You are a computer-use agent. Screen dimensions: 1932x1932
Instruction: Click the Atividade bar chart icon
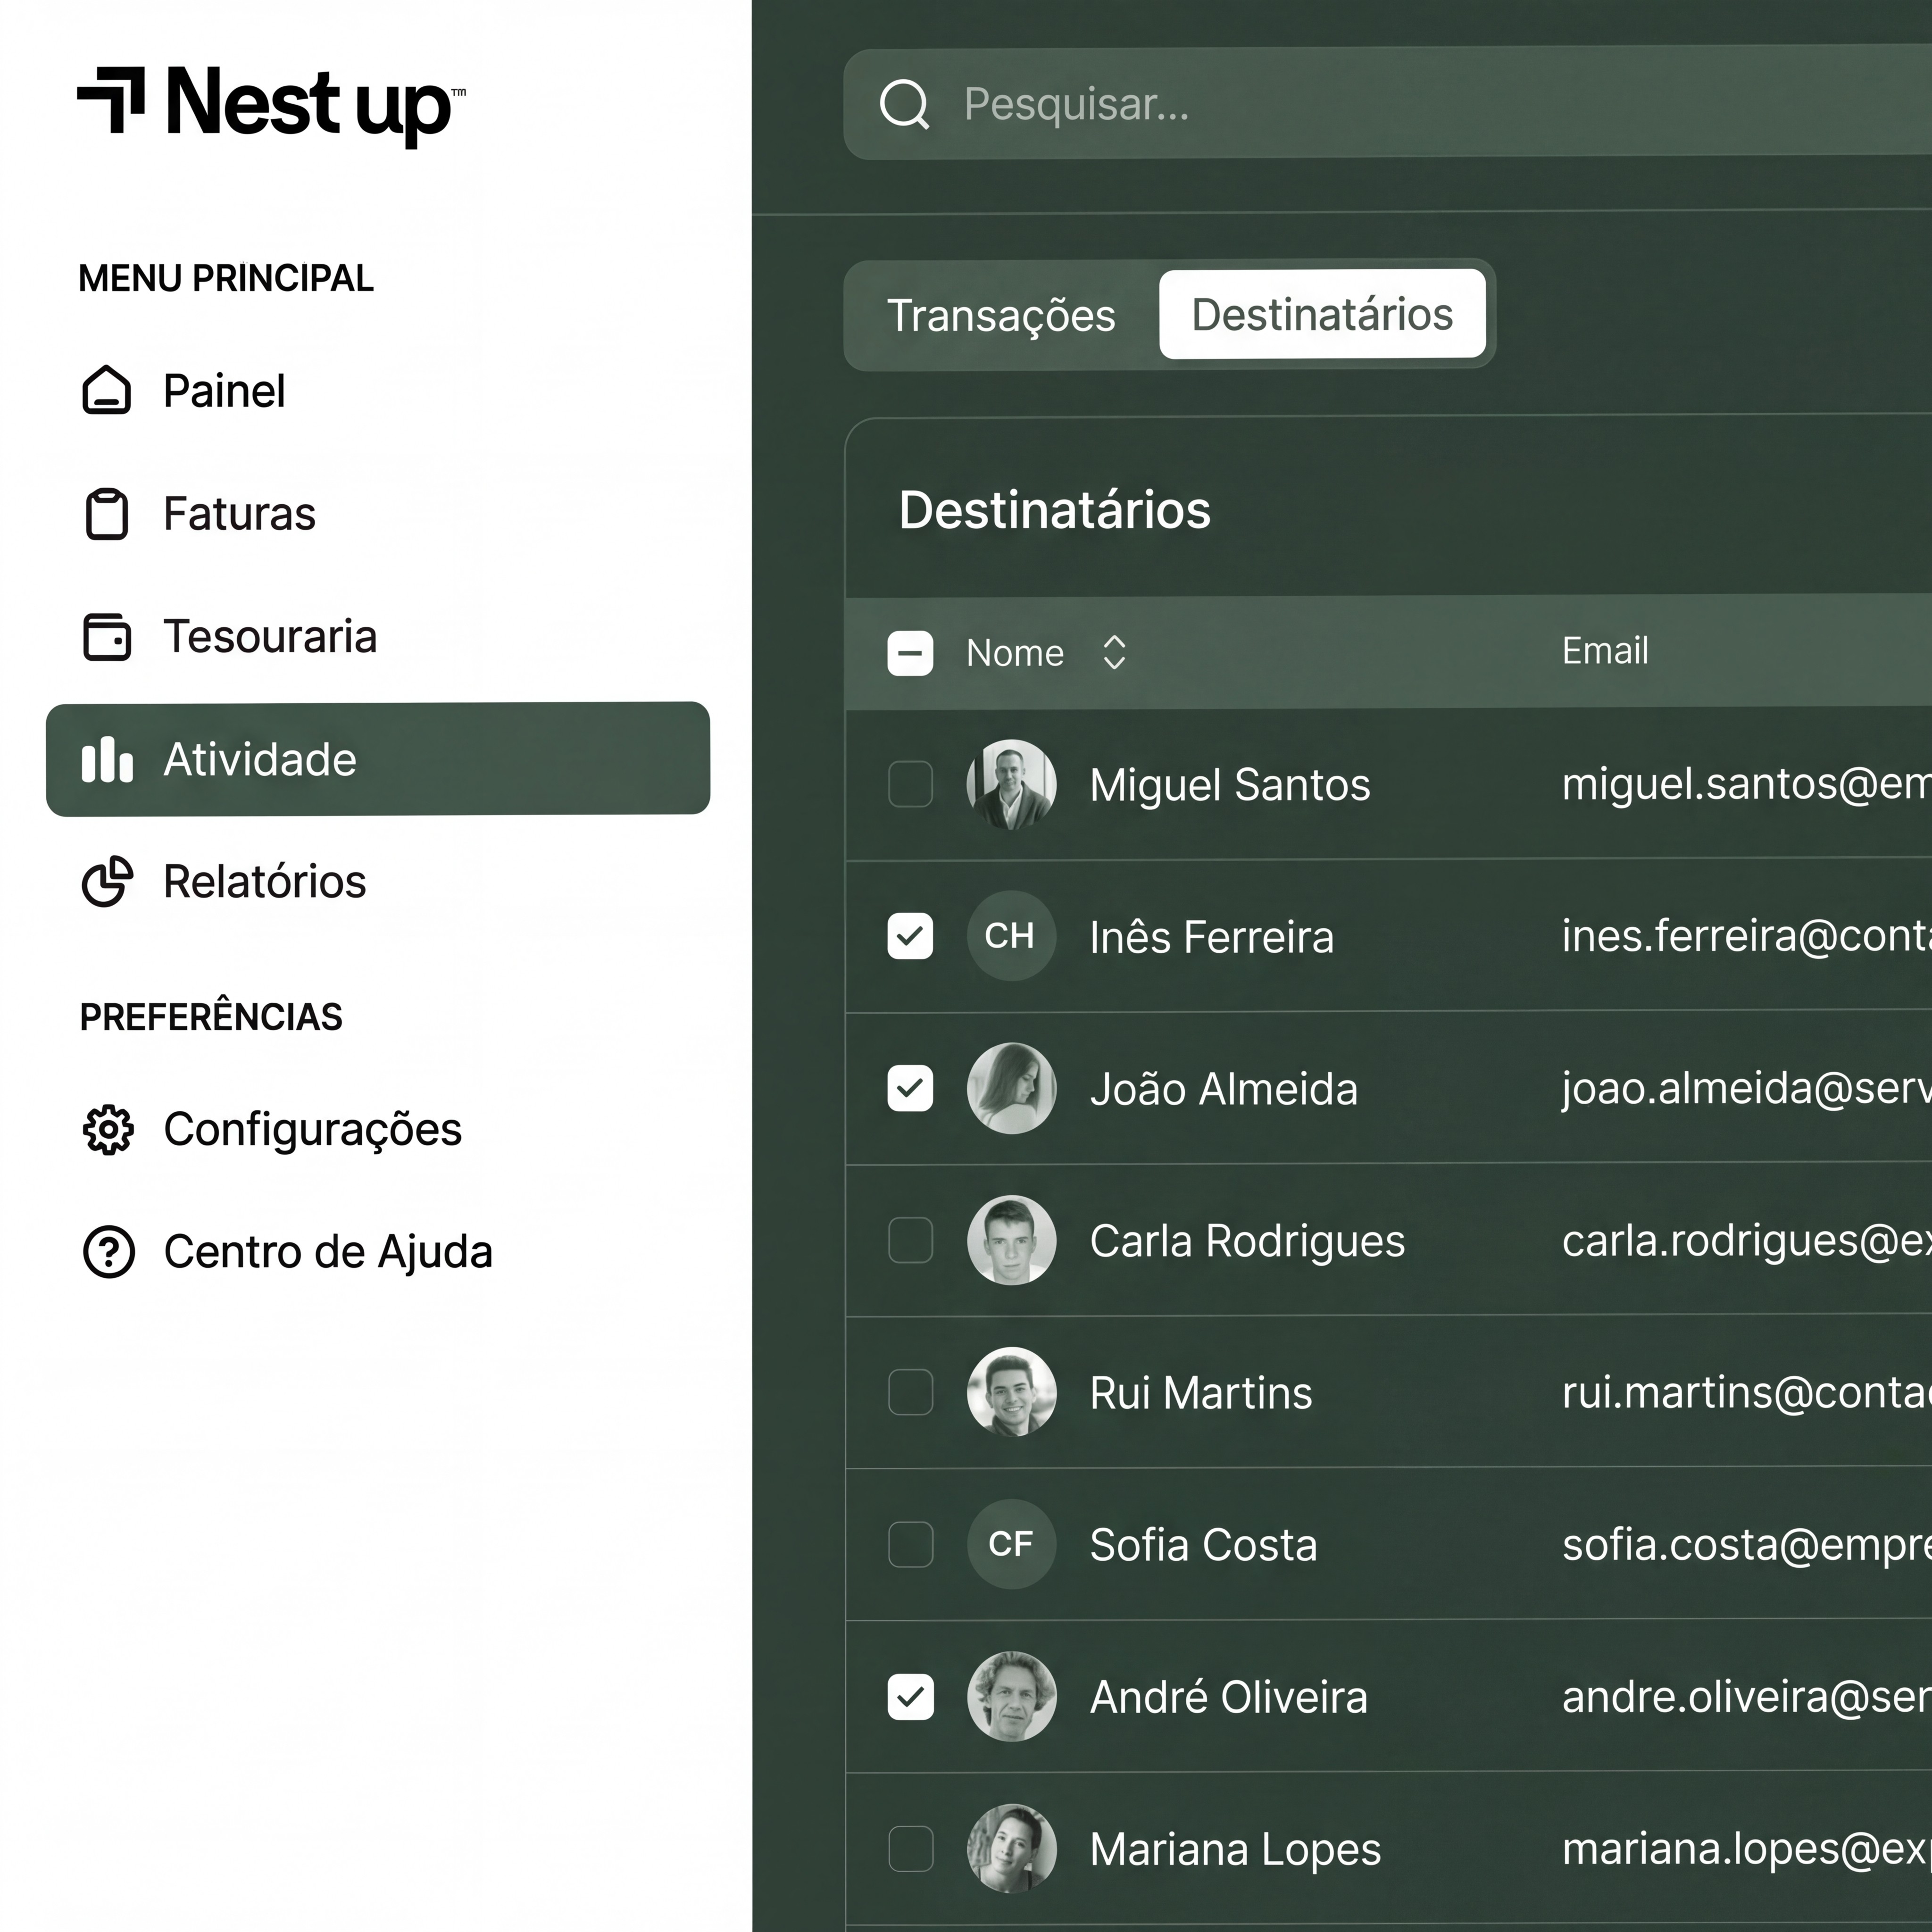point(106,760)
